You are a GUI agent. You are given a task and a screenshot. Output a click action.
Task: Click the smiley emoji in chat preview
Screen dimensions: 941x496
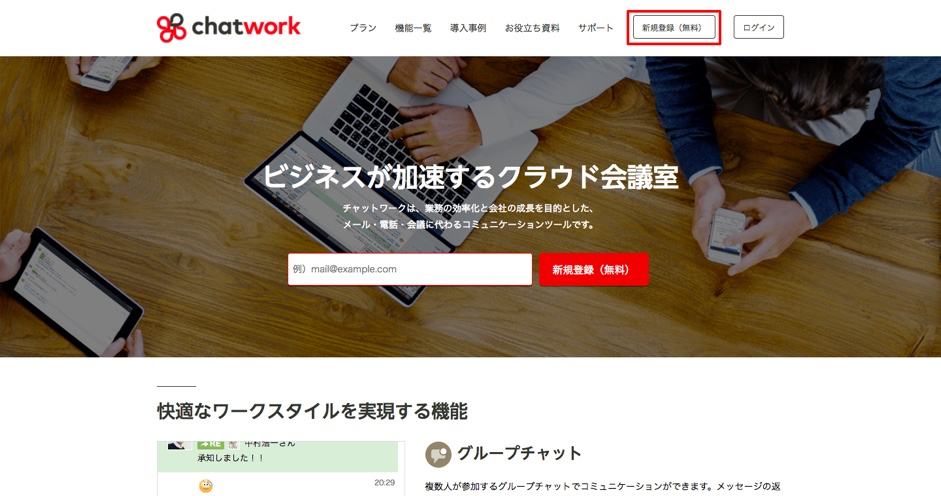point(206,485)
